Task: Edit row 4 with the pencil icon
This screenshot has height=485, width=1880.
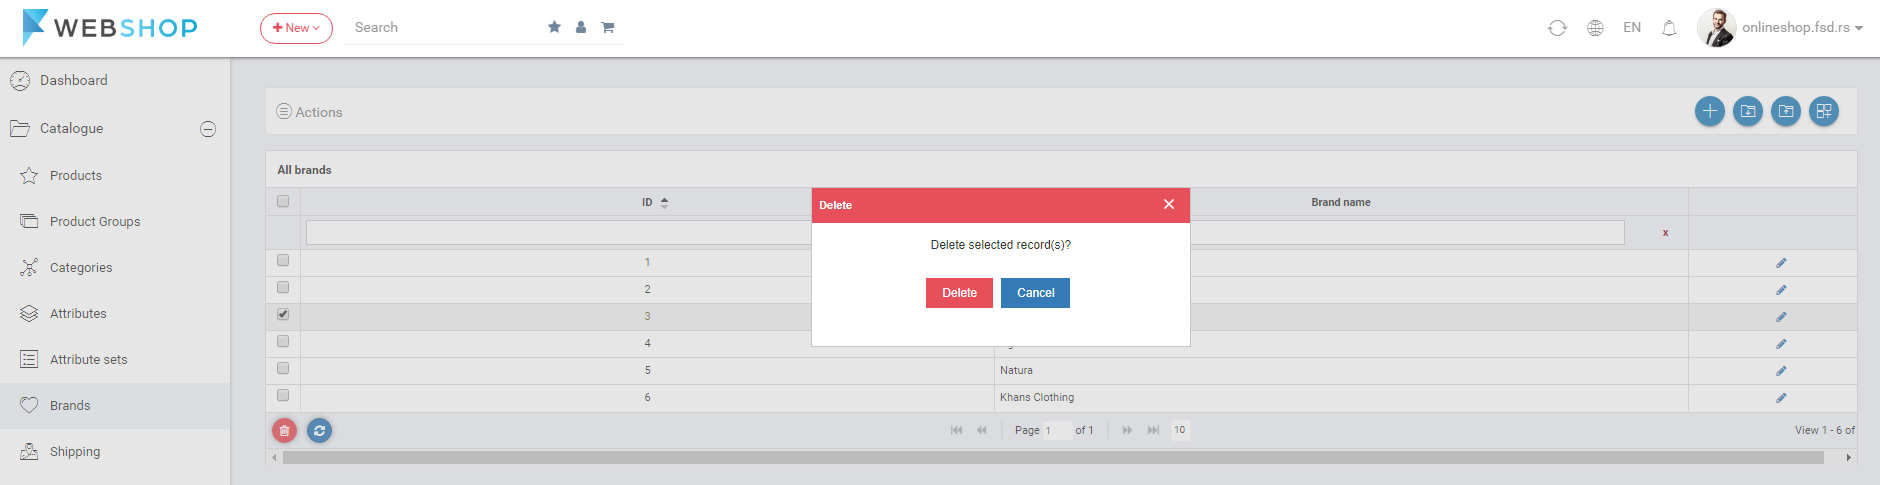Action: [x=1781, y=344]
